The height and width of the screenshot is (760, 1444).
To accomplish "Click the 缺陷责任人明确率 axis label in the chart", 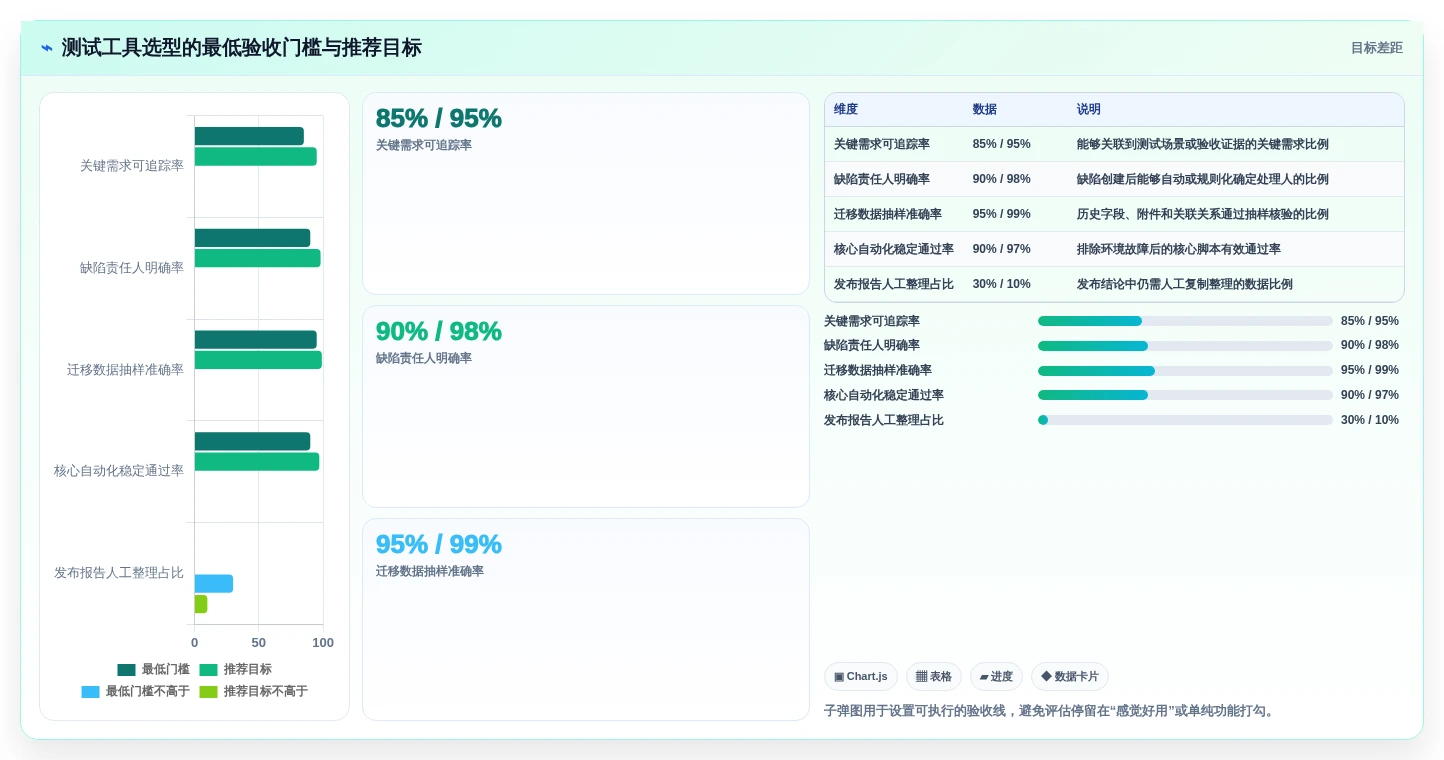I will 132,268.
